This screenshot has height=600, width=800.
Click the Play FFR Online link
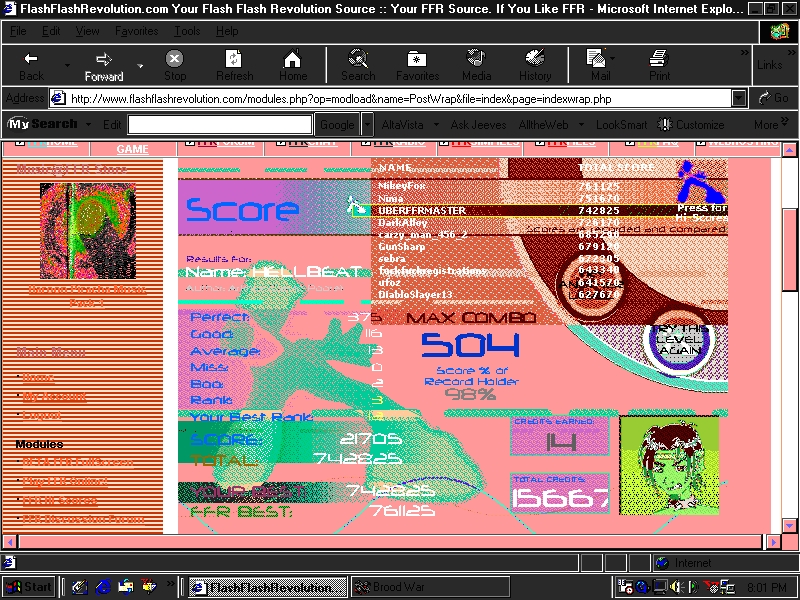[65, 481]
